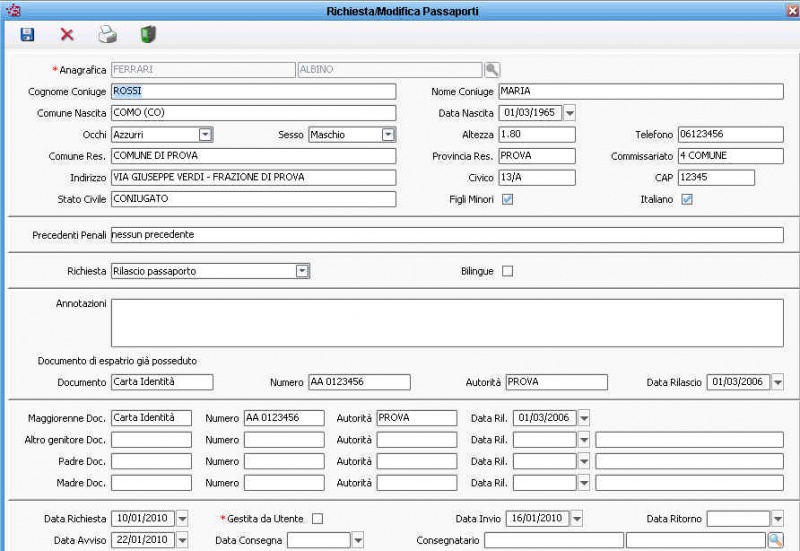Toggle the Figli Minori checkbox
The image size is (800, 551).
pyautogui.click(x=507, y=199)
